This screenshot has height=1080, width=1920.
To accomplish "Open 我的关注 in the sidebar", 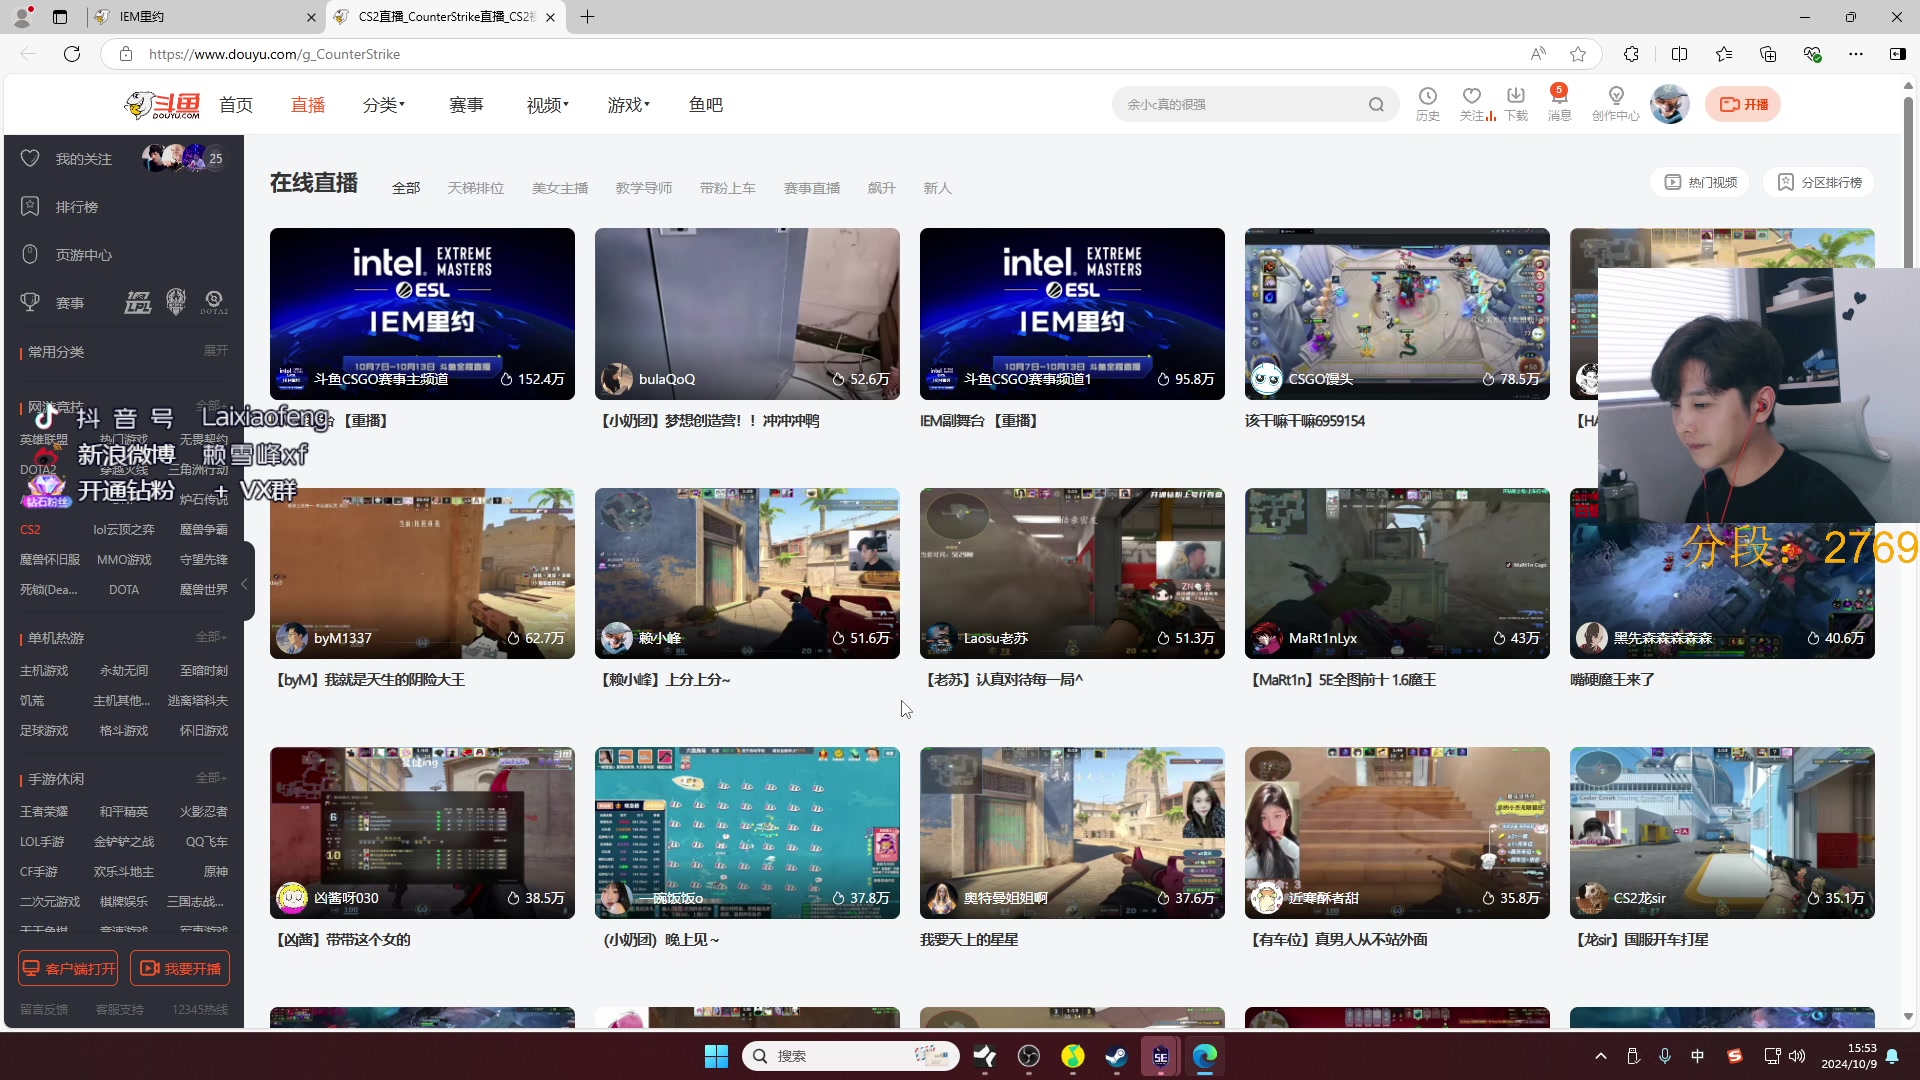I will click(x=84, y=159).
